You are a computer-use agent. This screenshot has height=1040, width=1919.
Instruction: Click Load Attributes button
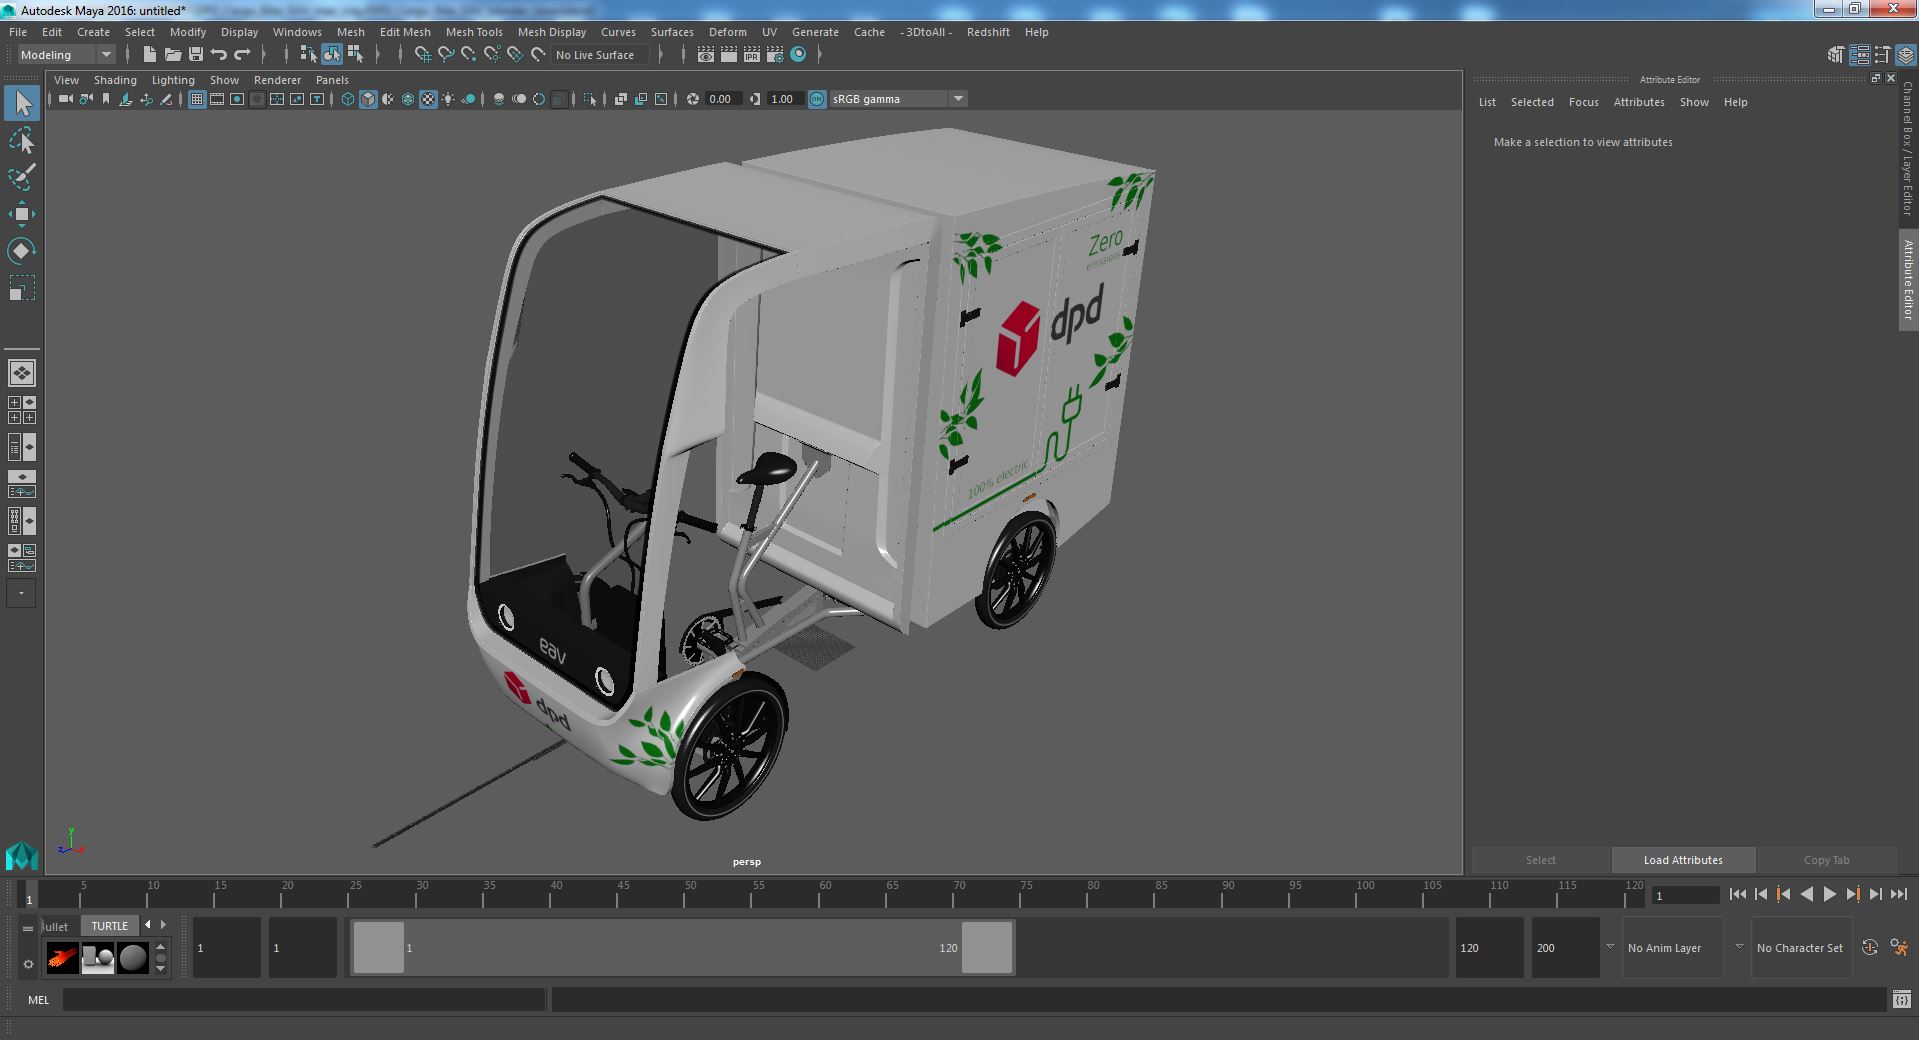tap(1683, 860)
